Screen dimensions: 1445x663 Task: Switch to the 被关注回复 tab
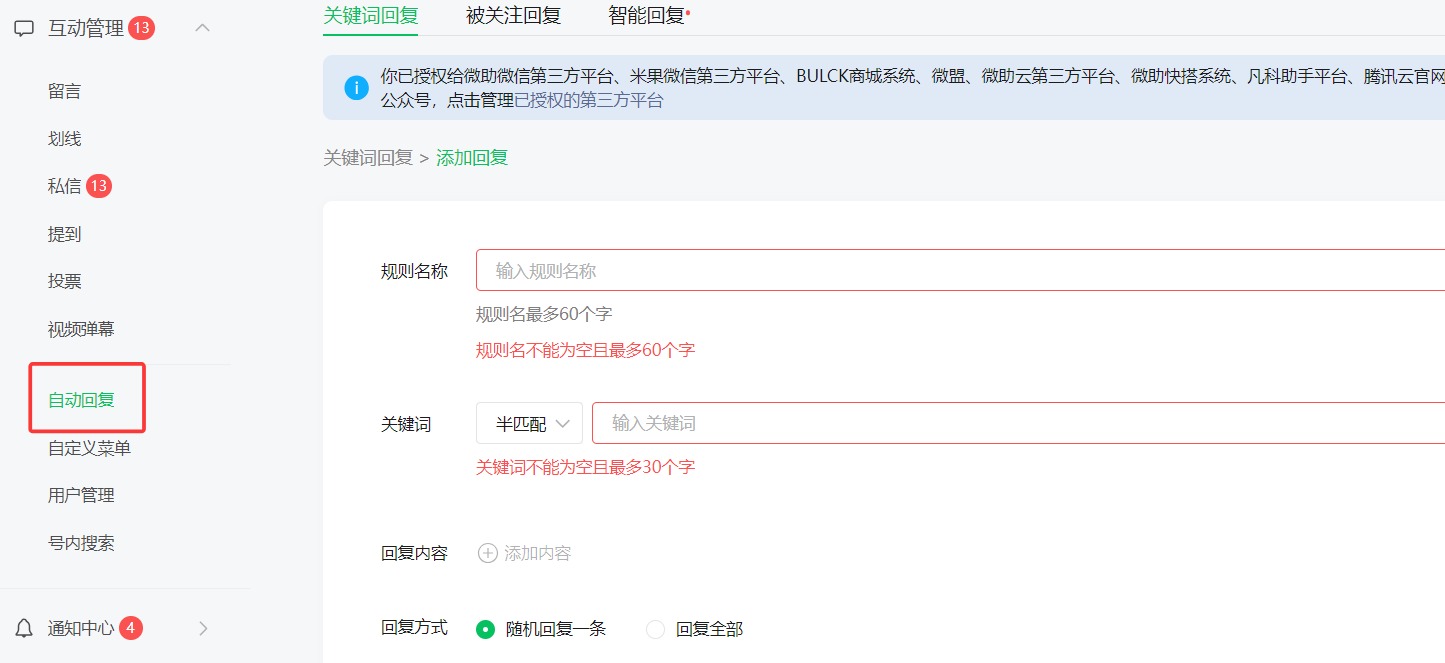pyautogui.click(x=512, y=15)
